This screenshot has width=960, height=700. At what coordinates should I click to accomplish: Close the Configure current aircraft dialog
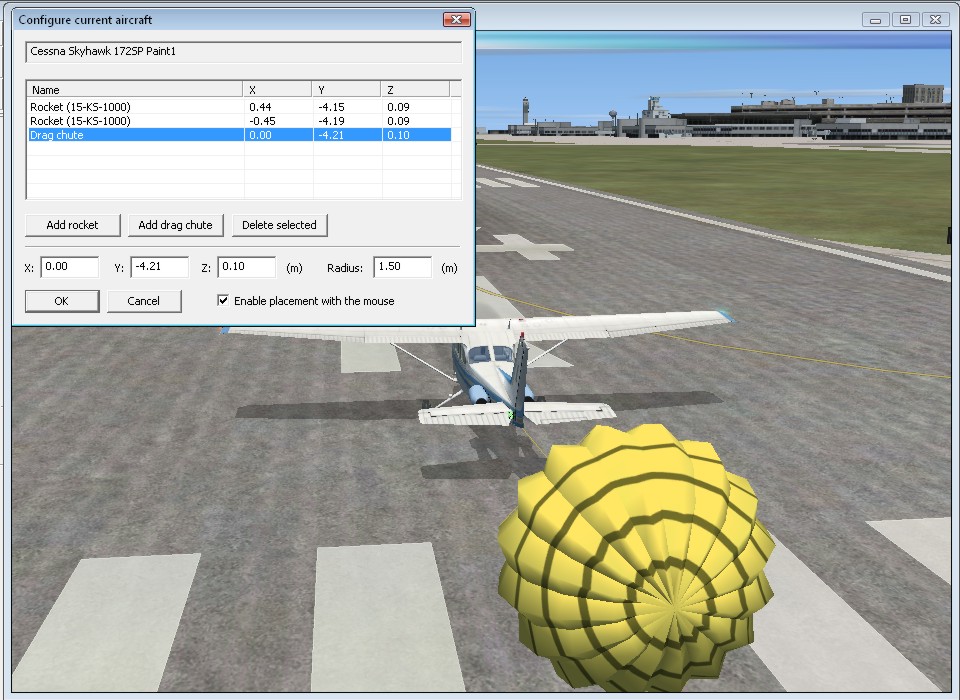pyautogui.click(x=457, y=20)
